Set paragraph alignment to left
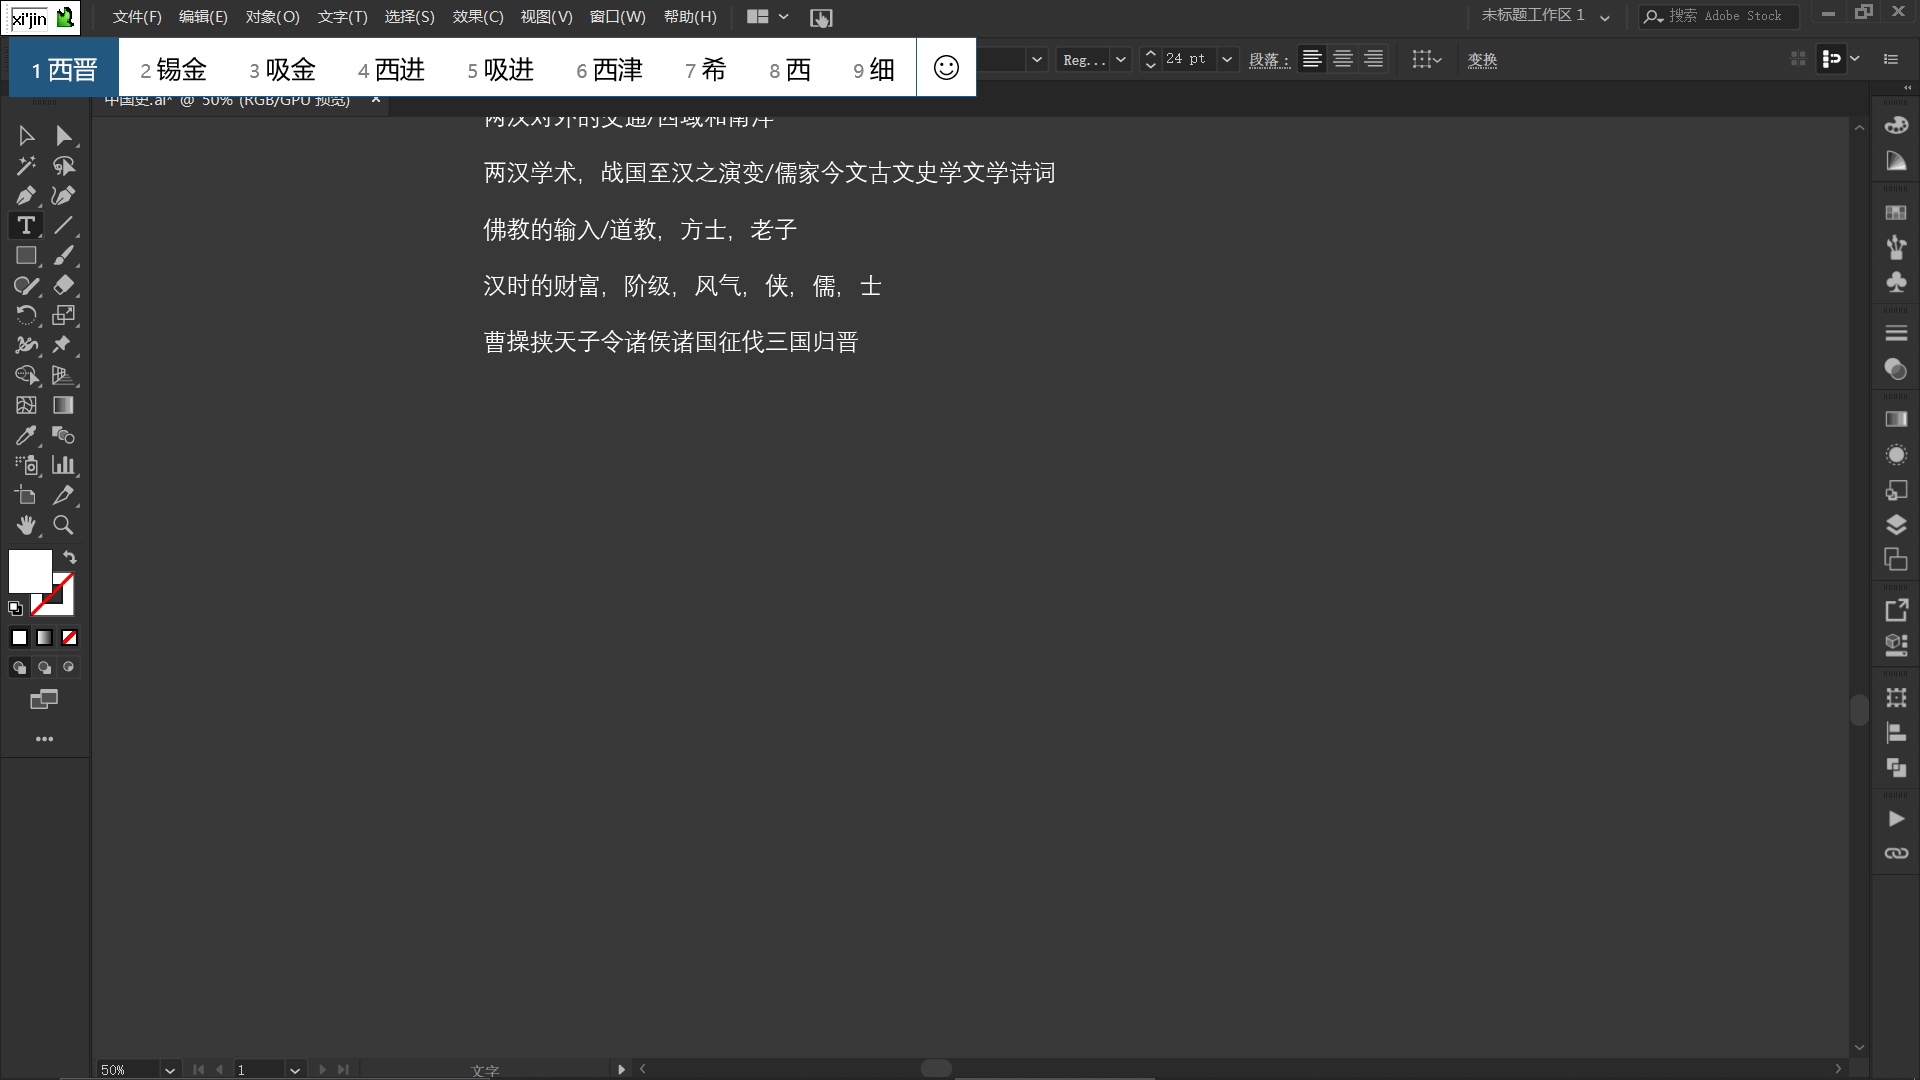This screenshot has height=1080, width=1920. coord(1312,59)
